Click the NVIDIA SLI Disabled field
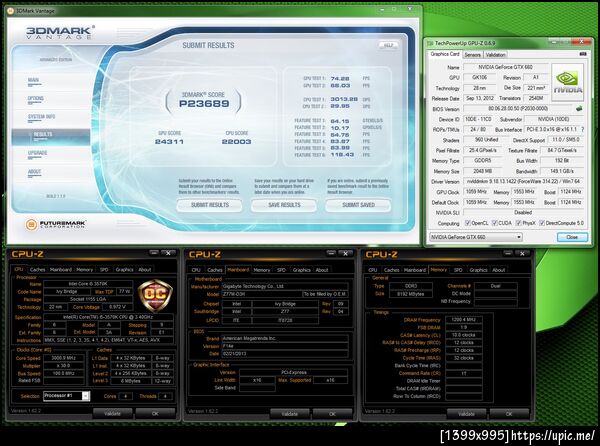This screenshot has width=600, height=446. pos(523,212)
